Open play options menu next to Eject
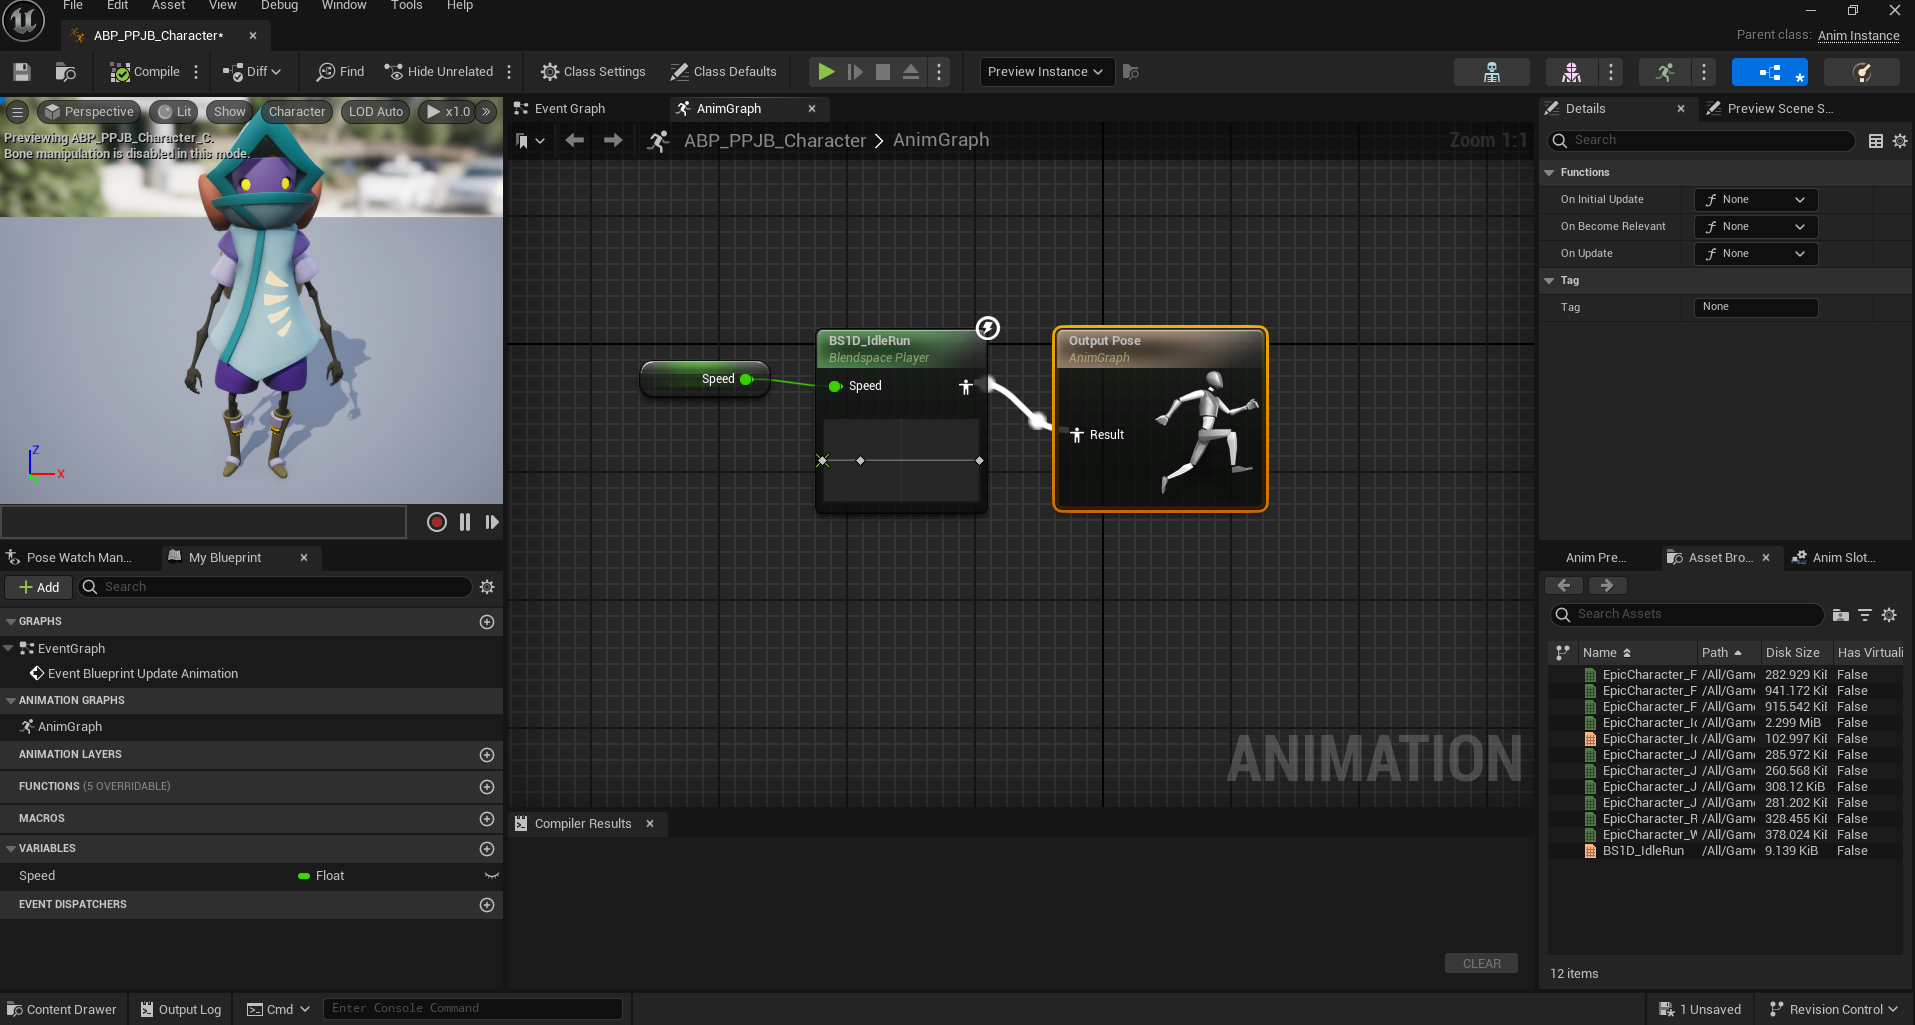 pyautogui.click(x=939, y=72)
